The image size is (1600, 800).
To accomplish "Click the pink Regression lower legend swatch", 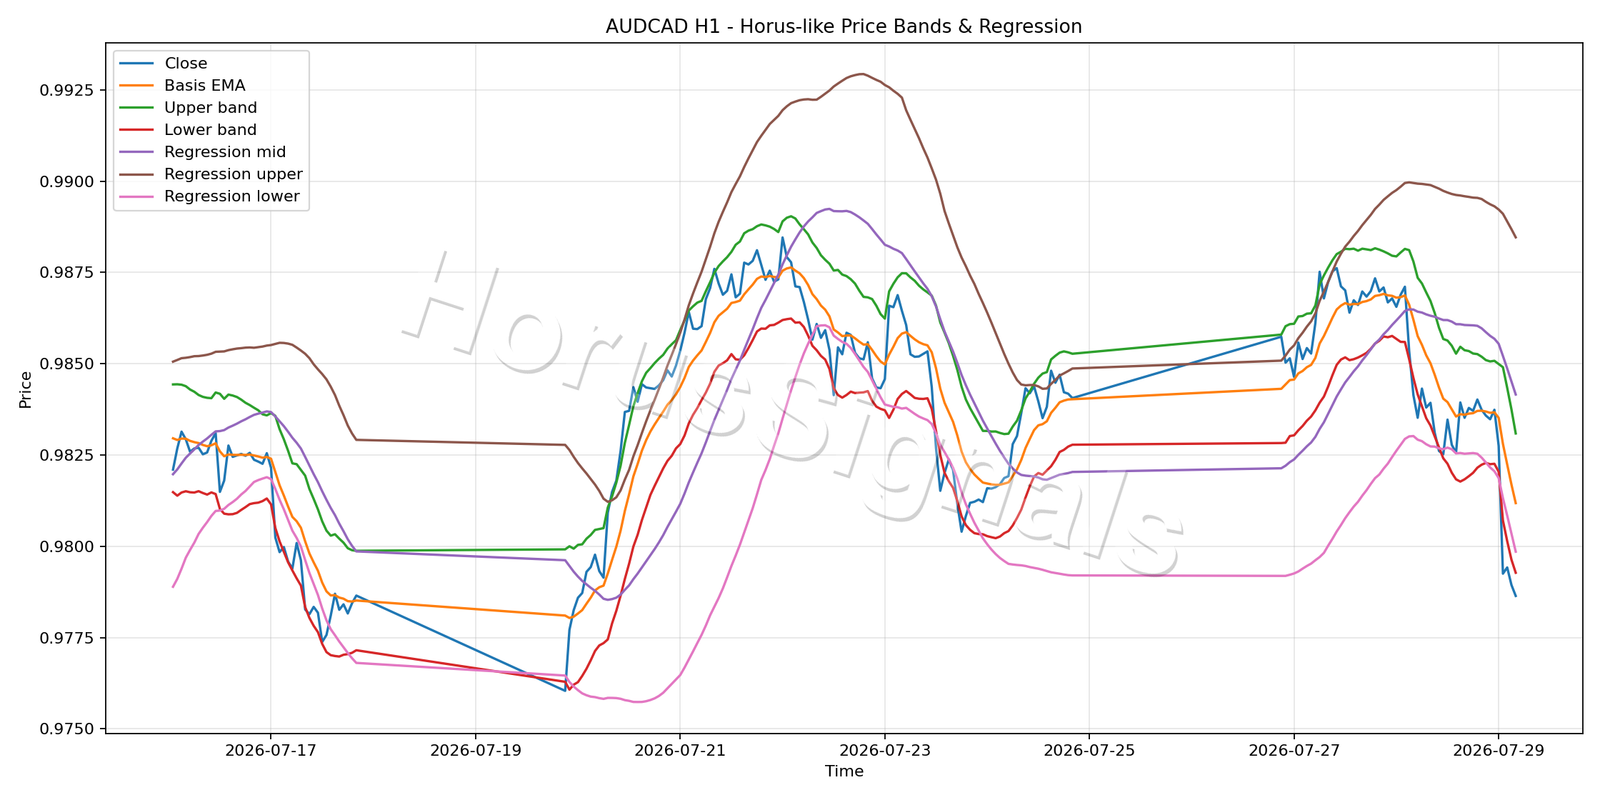I will coord(137,197).
